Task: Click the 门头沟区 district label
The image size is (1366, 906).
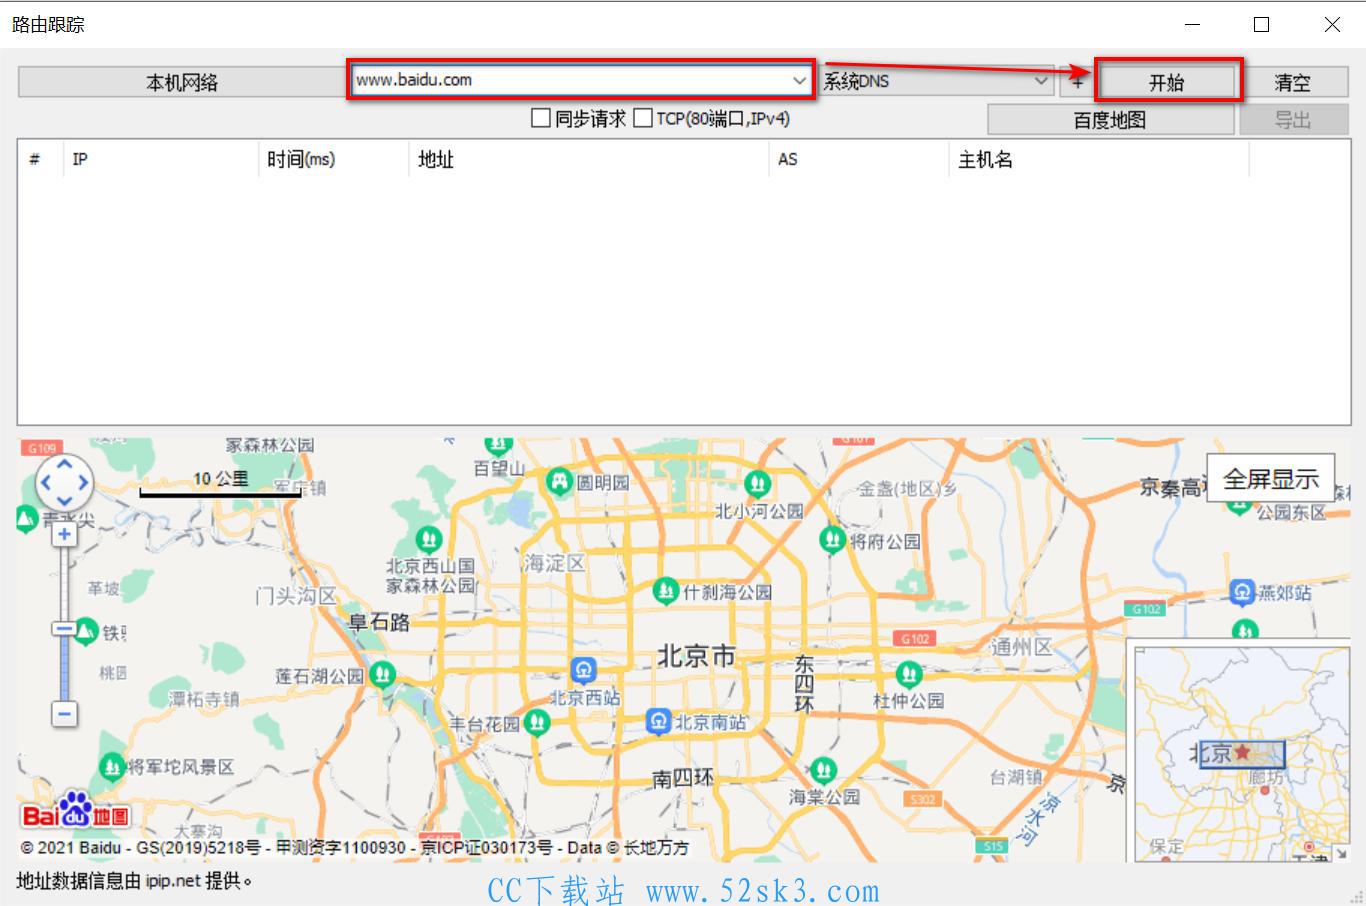Action: pyautogui.click(x=296, y=597)
